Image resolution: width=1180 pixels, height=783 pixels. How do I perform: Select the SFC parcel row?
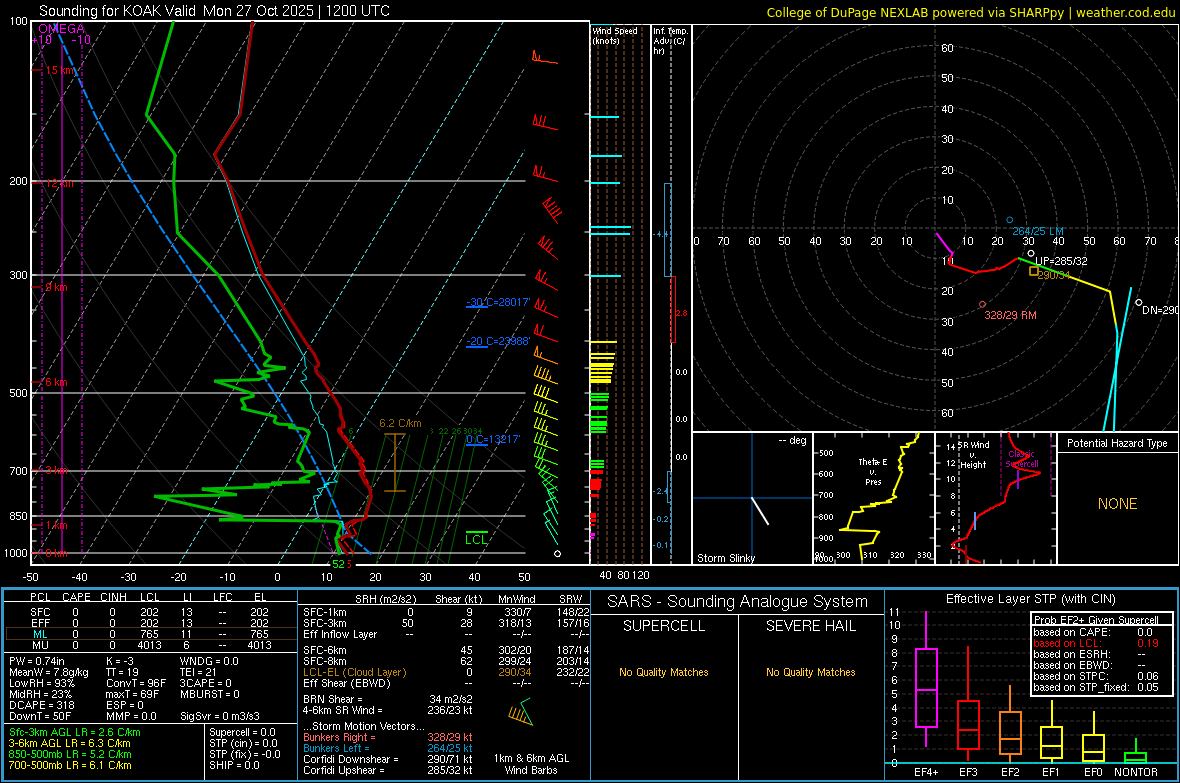click(151, 612)
